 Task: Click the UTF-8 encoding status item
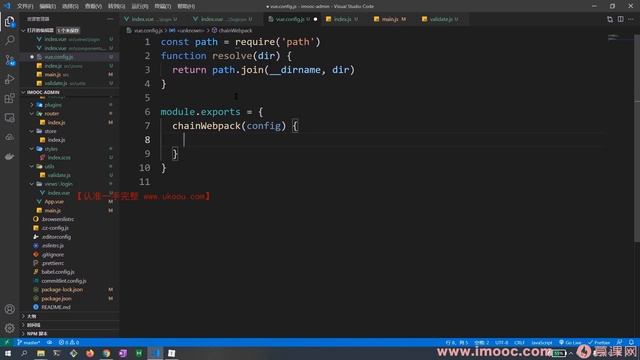pos(502,342)
